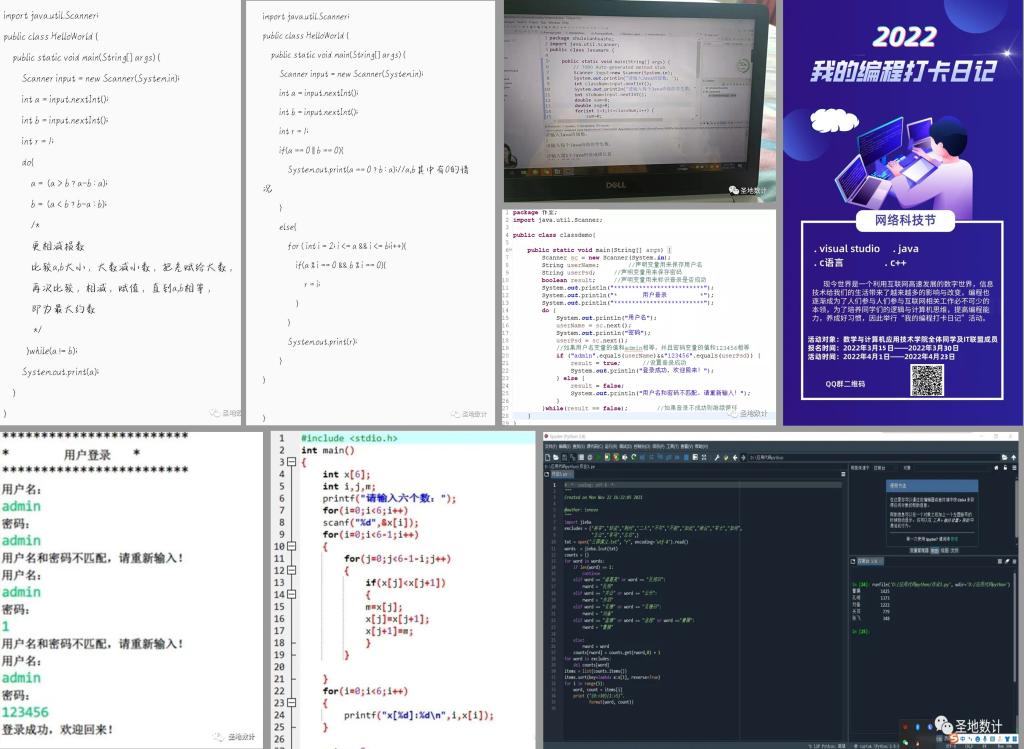Collapse the fold marker at line 3 in C code
The image size is (1024, 749).
click(x=291, y=462)
